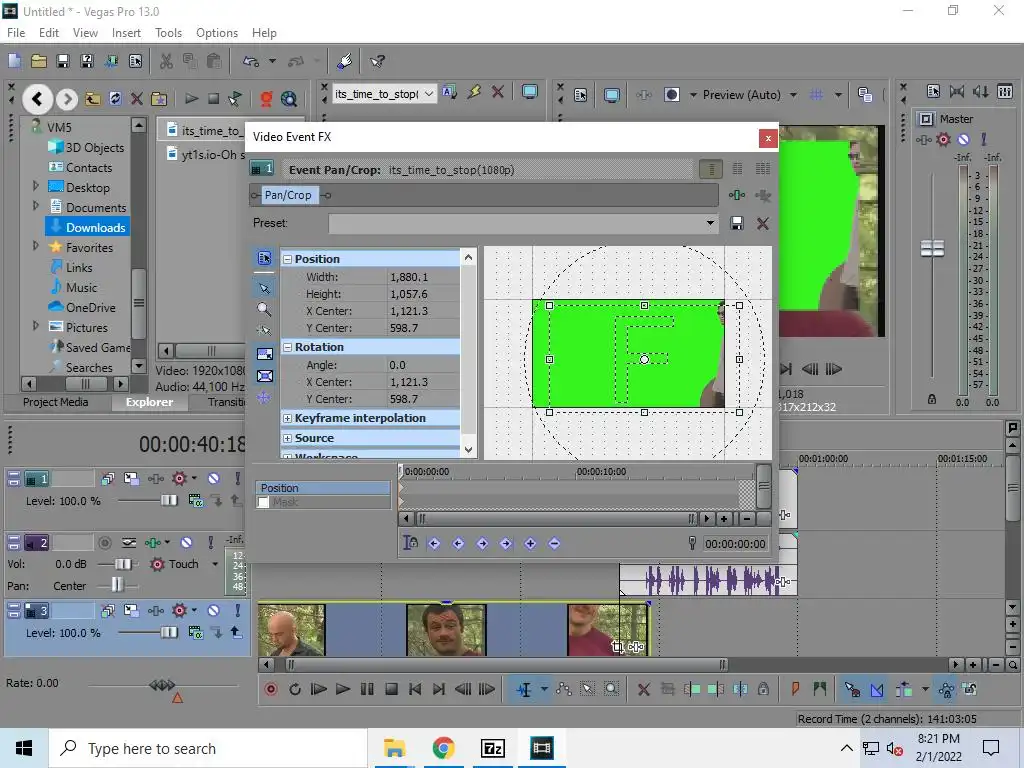Open the Insert menu
Screen dimensions: 1024x768
pyautogui.click(x=126, y=33)
